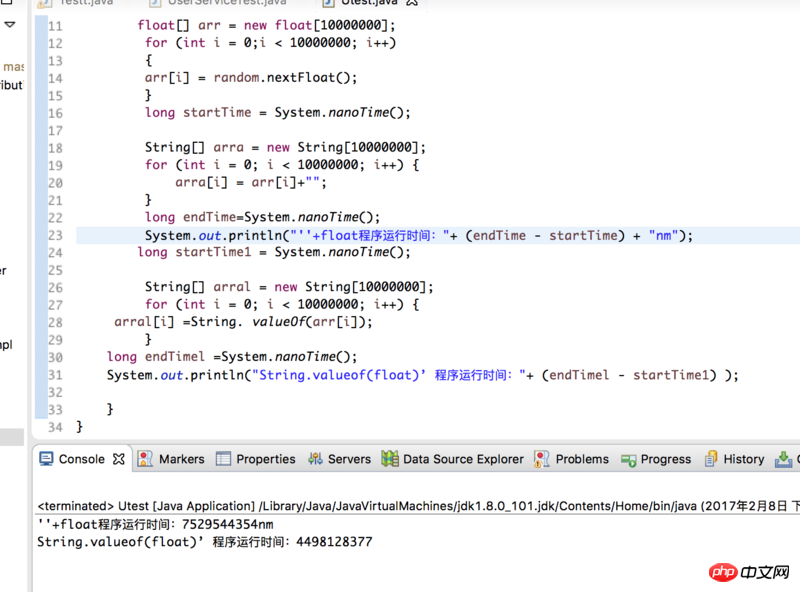
Task: Click line number 11 in the gutter
Action: [56, 26]
